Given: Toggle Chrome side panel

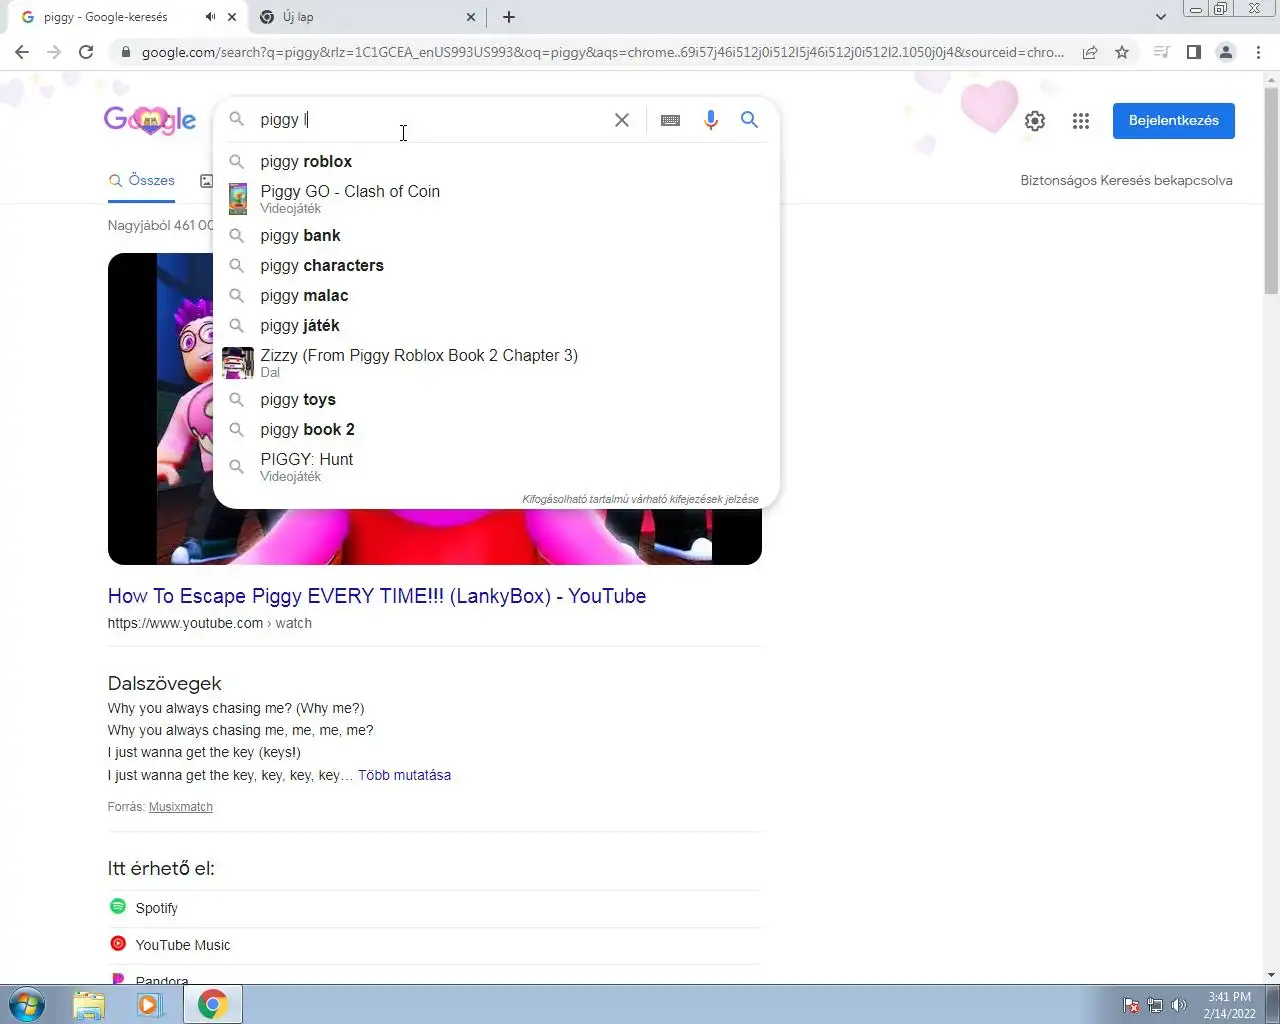Looking at the screenshot, I should pyautogui.click(x=1193, y=52).
